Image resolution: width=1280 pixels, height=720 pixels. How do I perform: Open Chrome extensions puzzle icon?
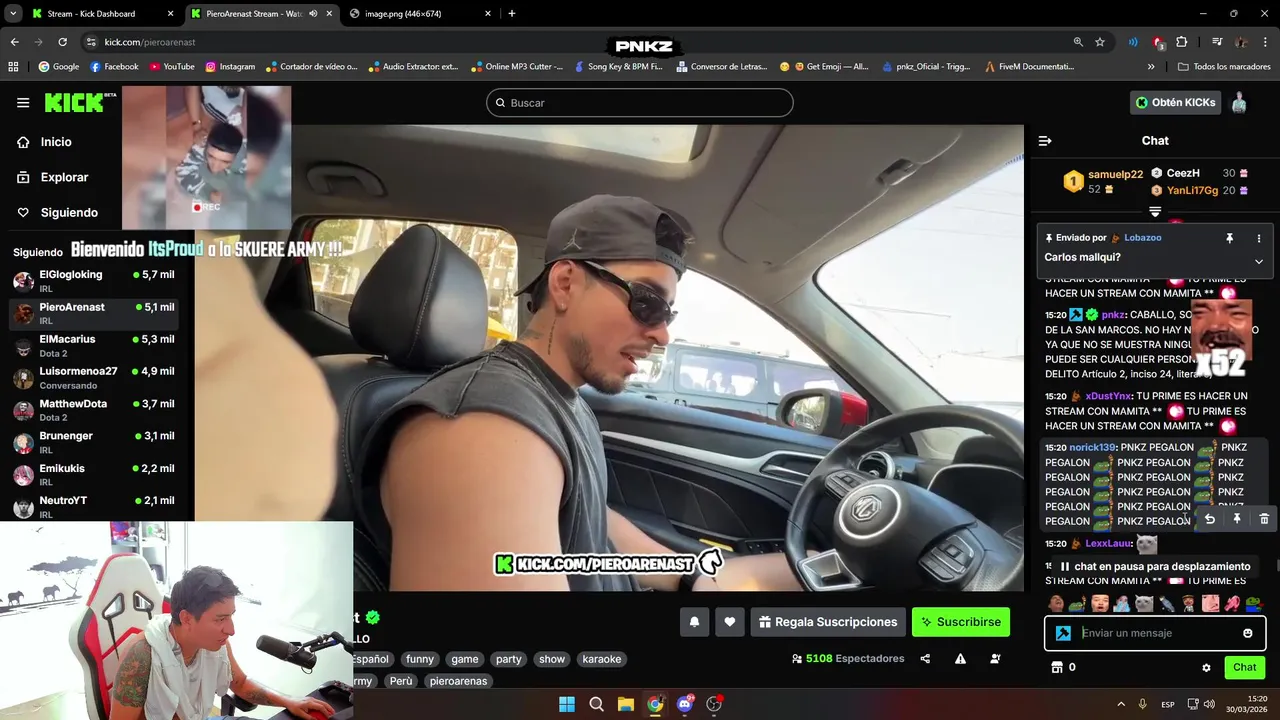click(x=1182, y=42)
